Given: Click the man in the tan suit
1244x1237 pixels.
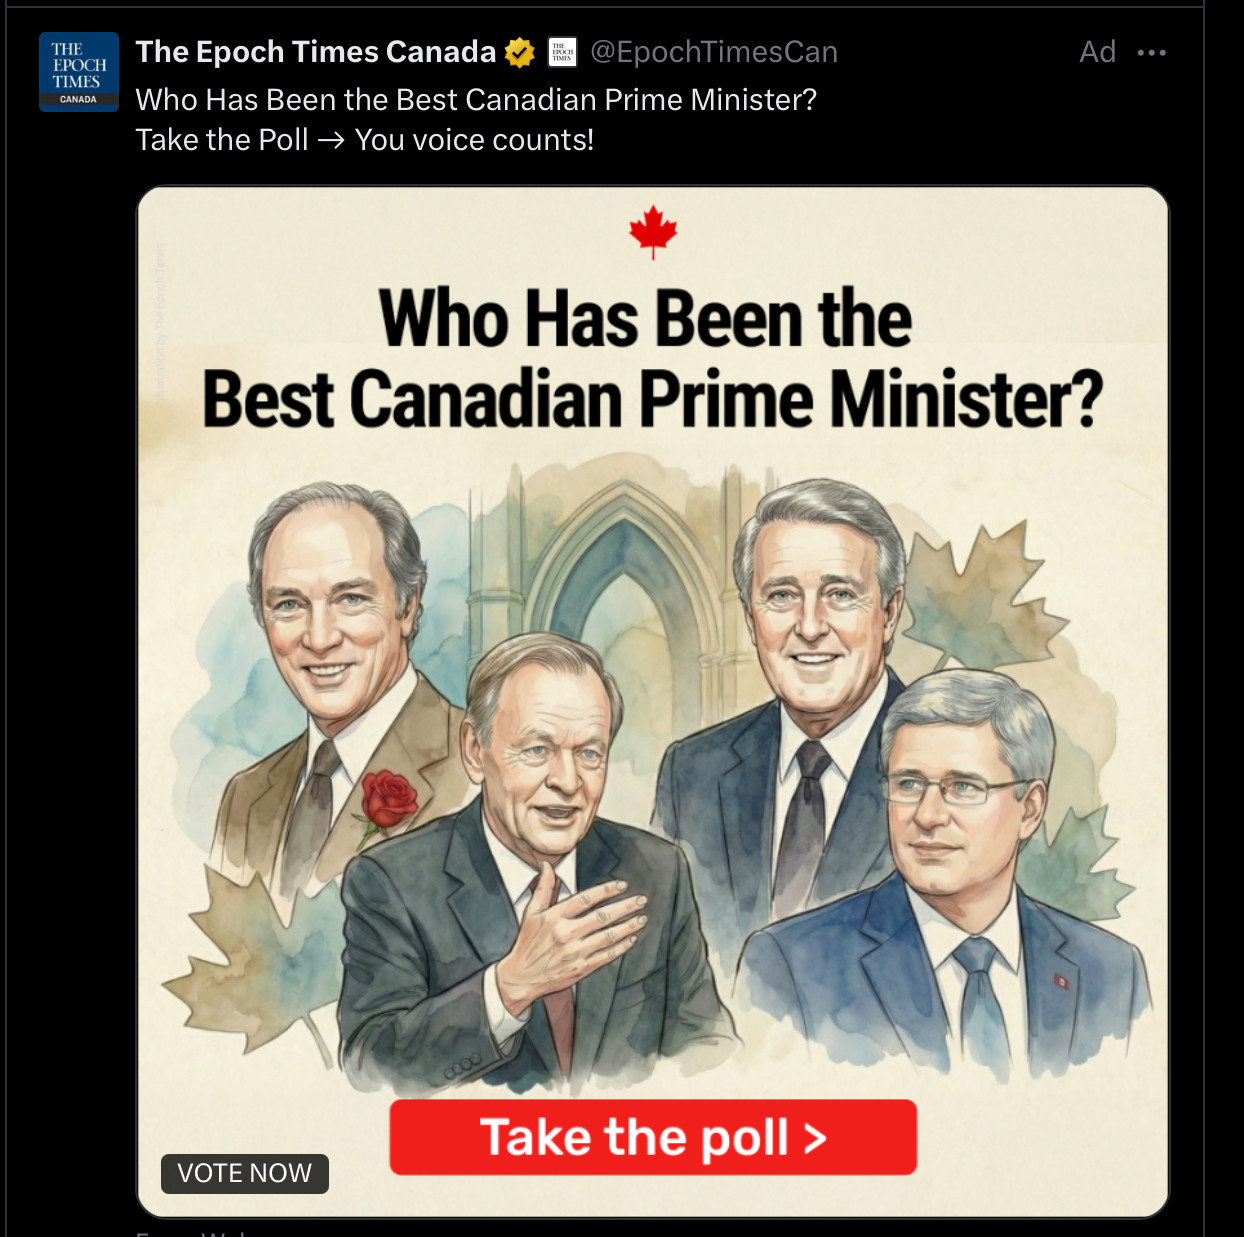Looking at the screenshot, I should (330, 640).
